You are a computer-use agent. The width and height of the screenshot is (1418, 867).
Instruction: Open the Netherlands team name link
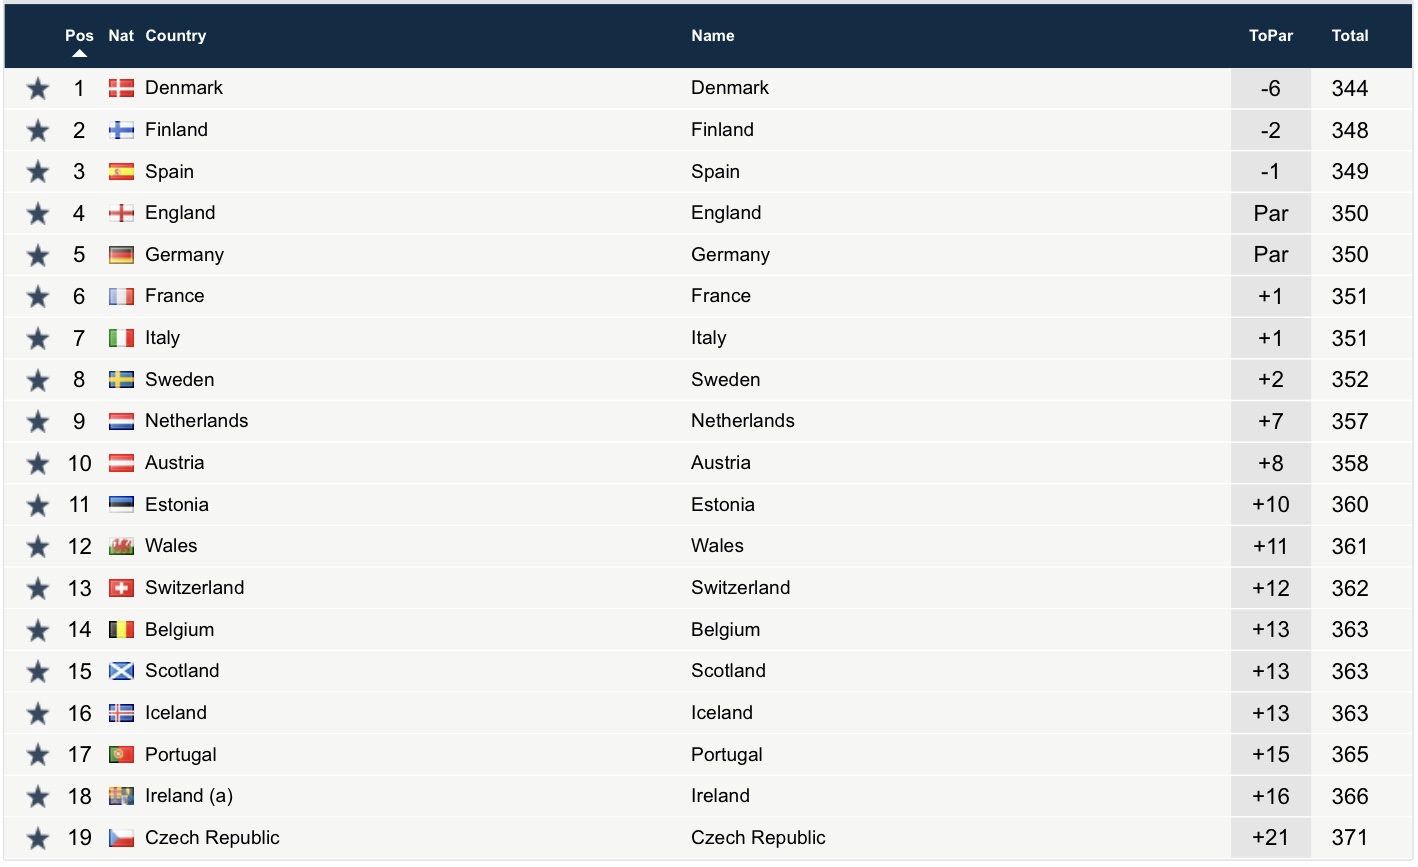click(x=742, y=421)
